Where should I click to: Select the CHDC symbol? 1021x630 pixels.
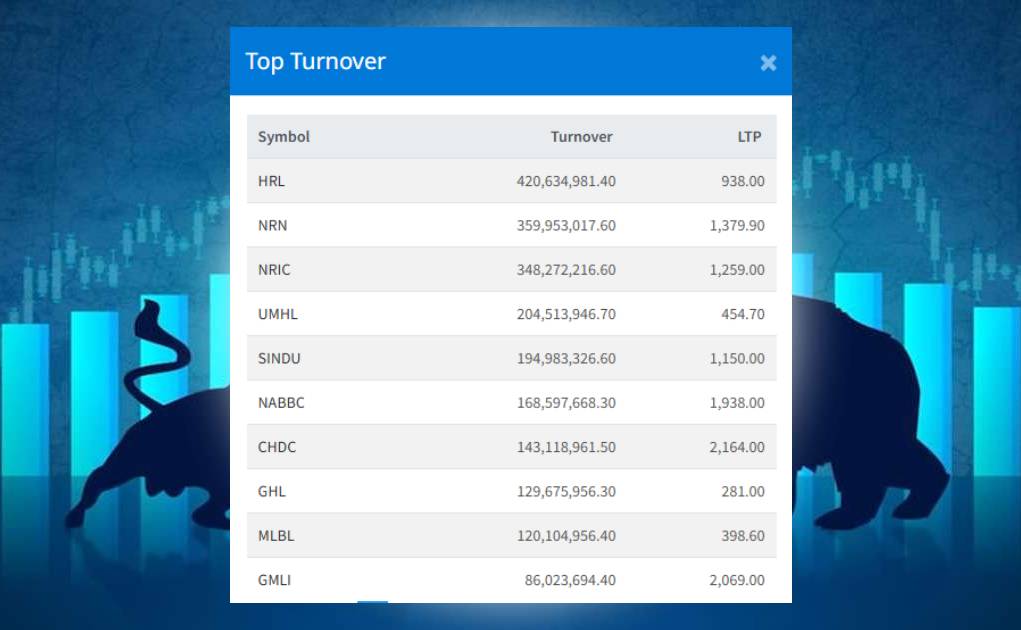(277, 447)
